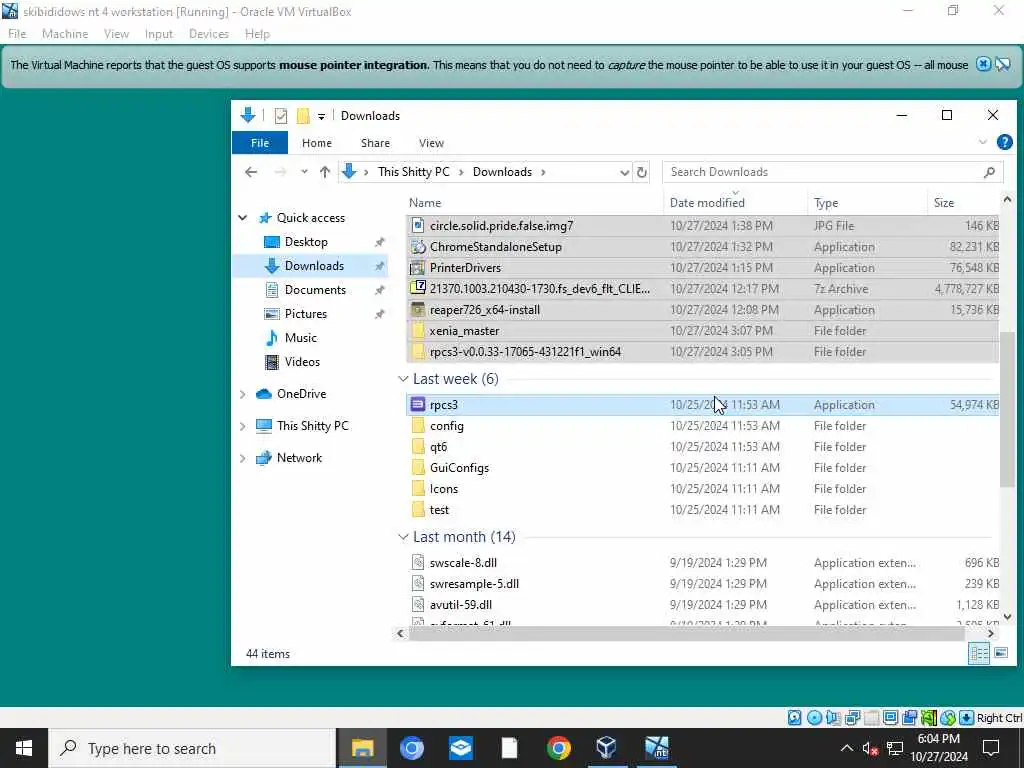Select the swscale-8.dll file
This screenshot has width=1024, height=768.
(702, 562)
